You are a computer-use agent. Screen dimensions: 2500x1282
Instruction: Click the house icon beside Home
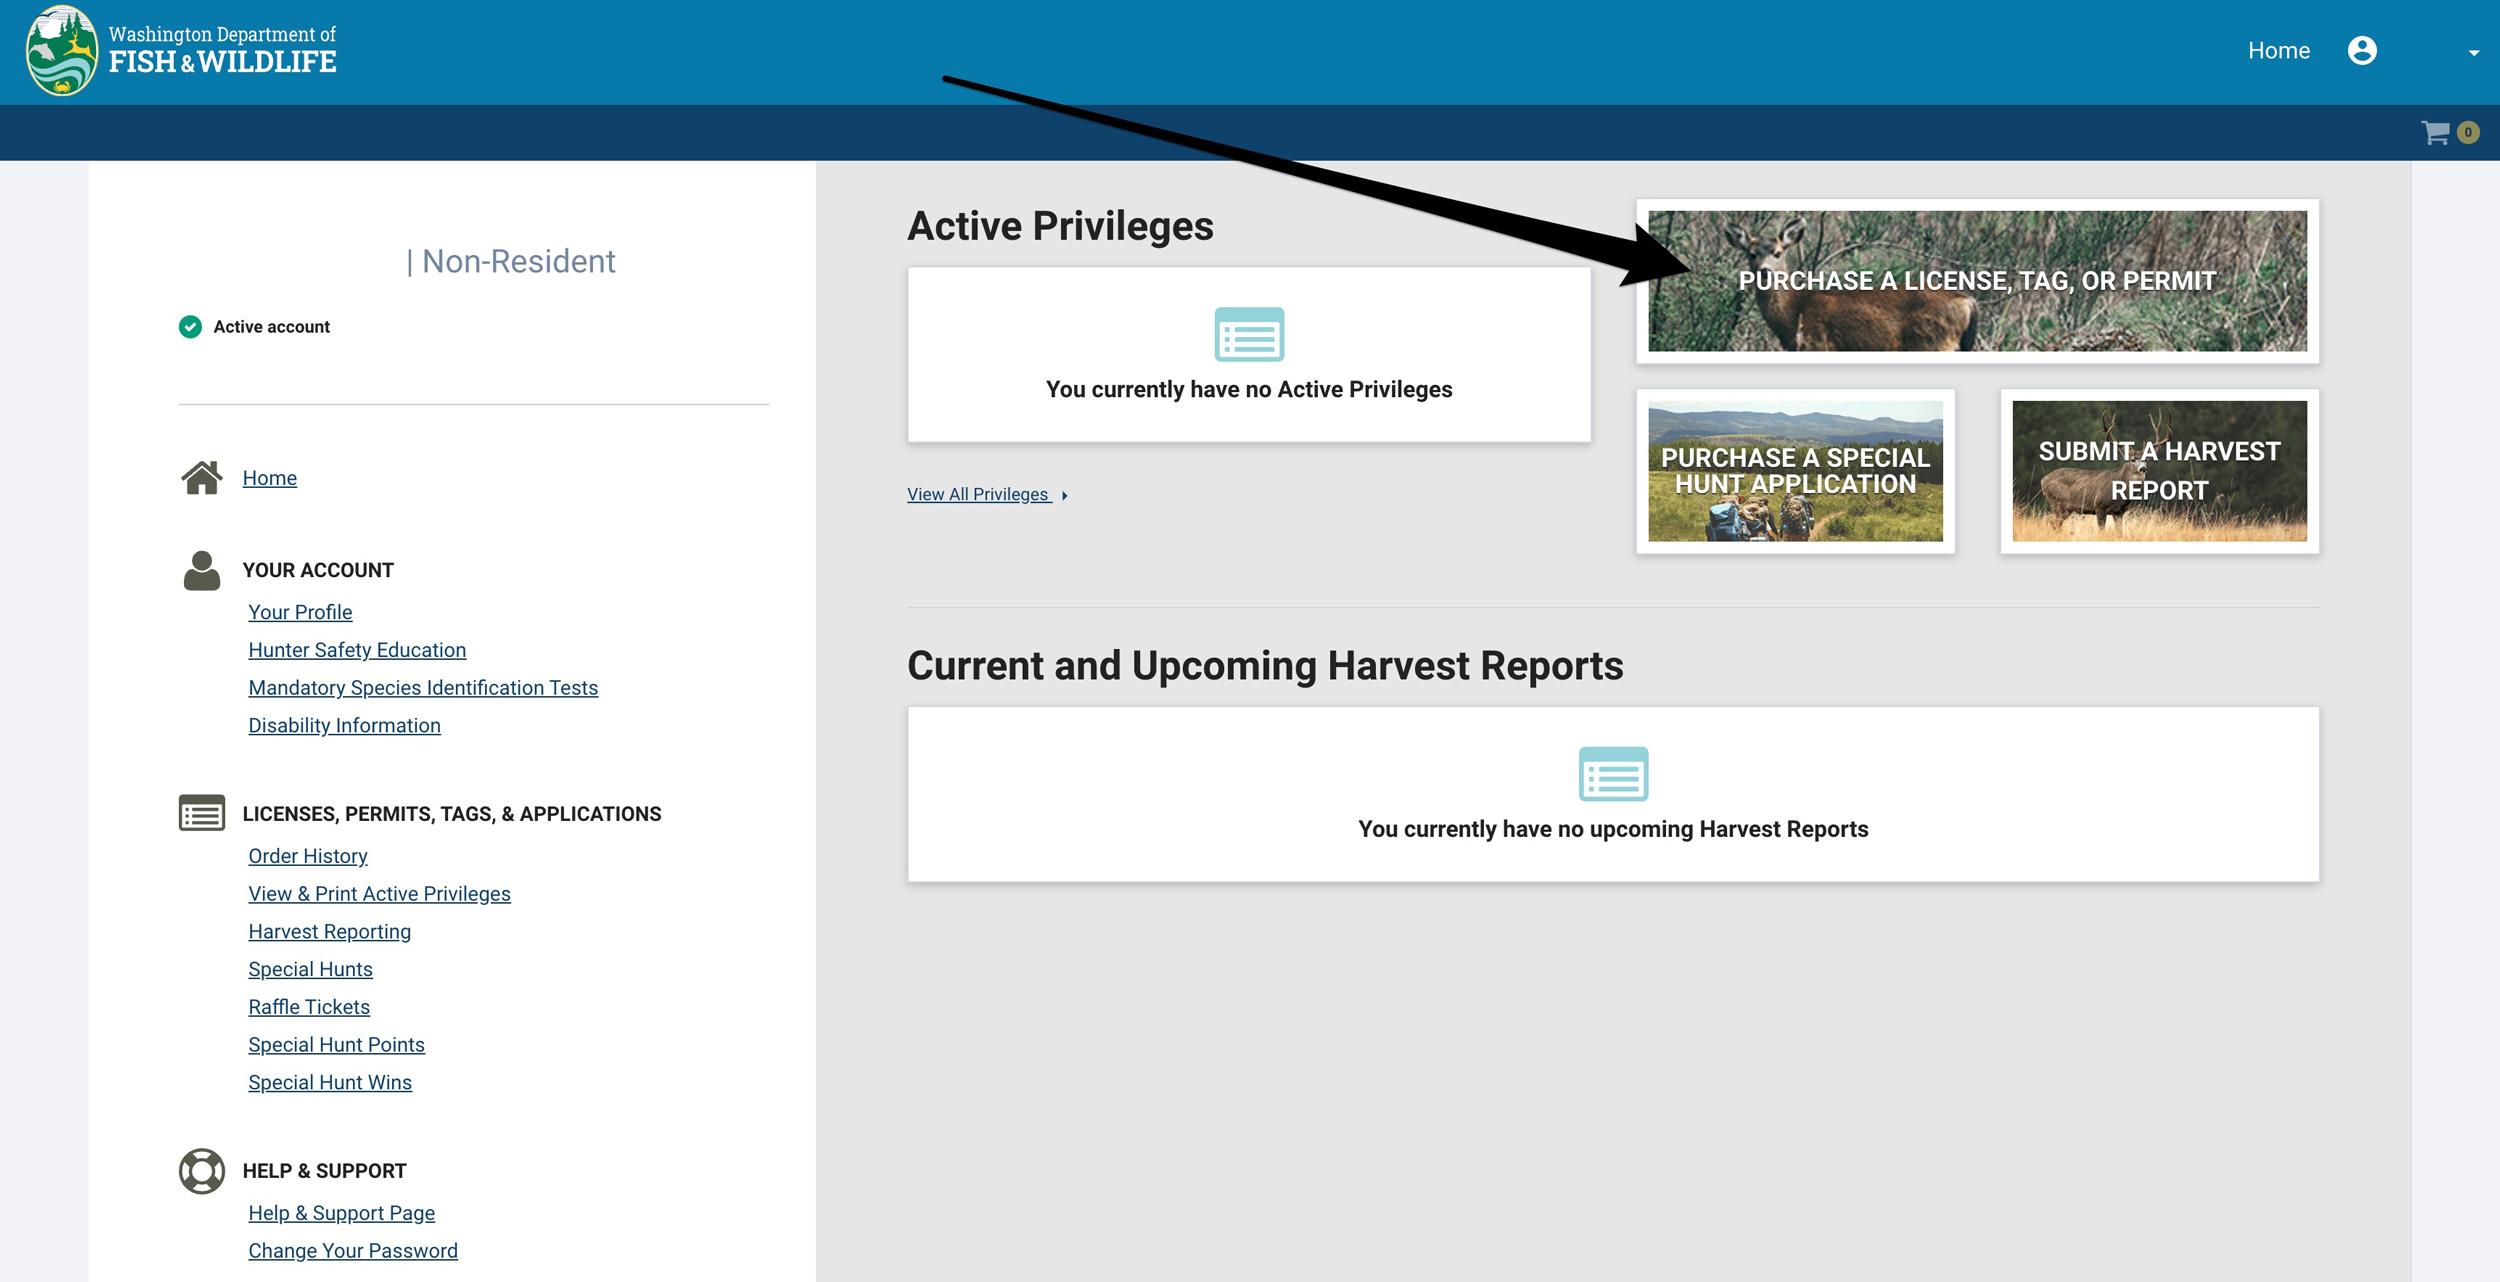coord(201,477)
